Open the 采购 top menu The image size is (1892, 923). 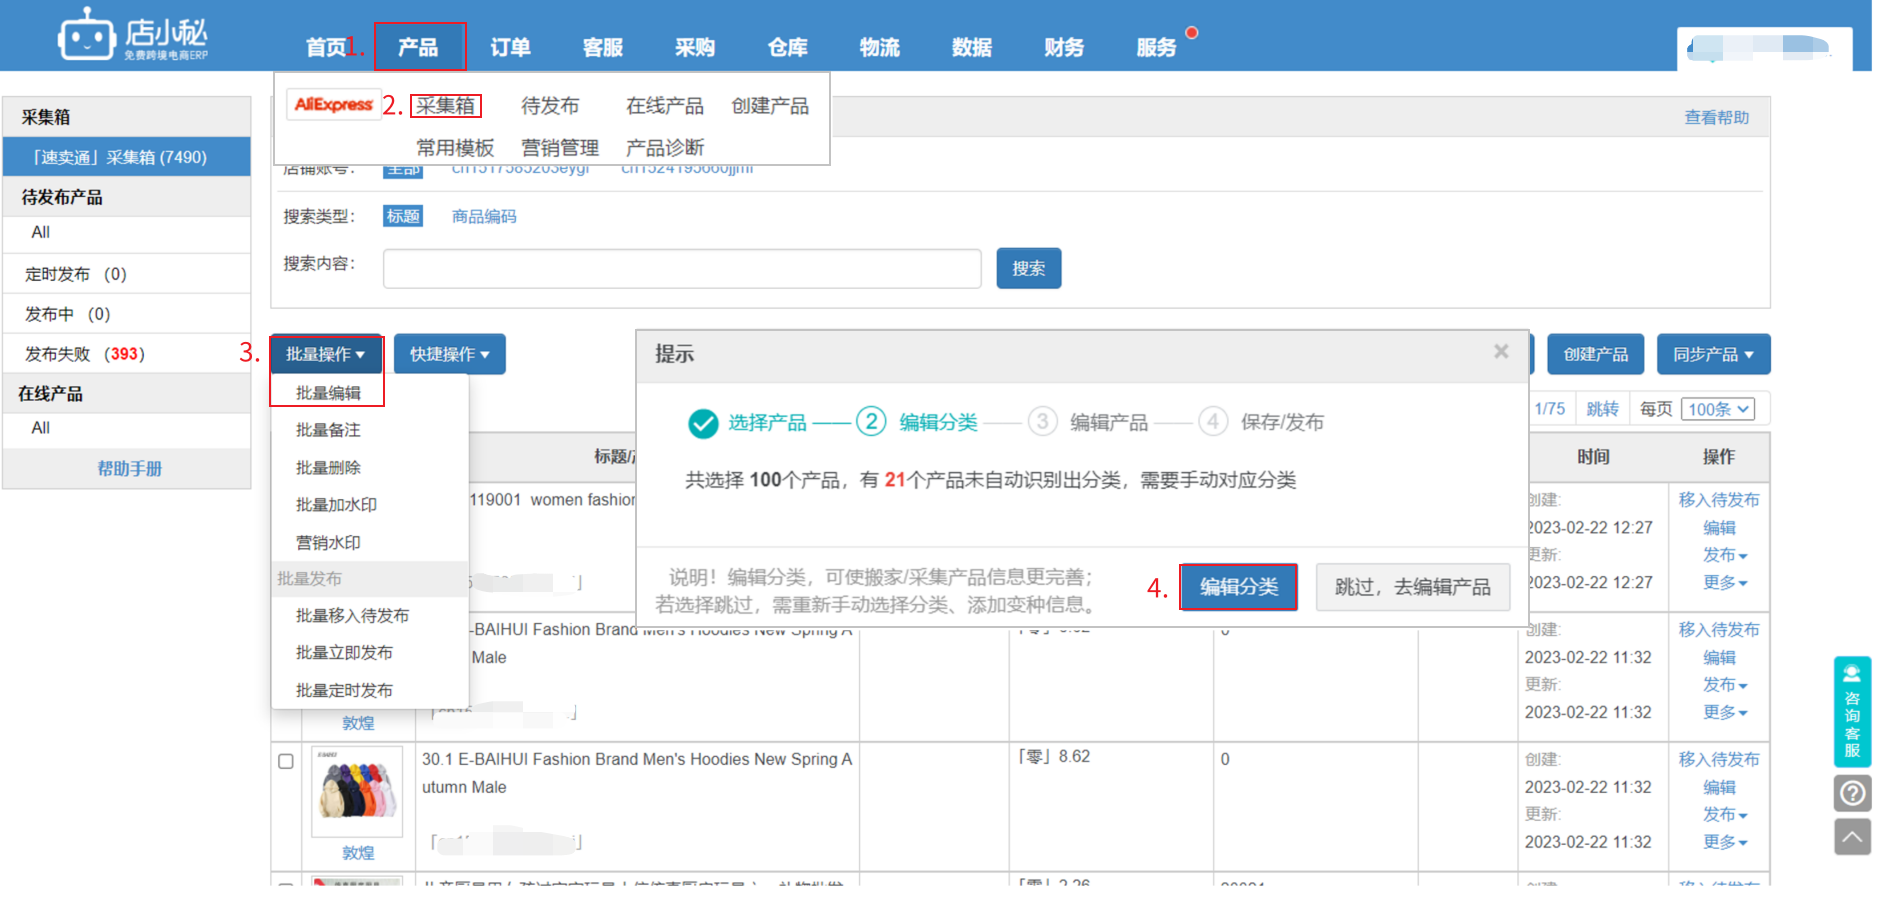[x=695, y=47]
